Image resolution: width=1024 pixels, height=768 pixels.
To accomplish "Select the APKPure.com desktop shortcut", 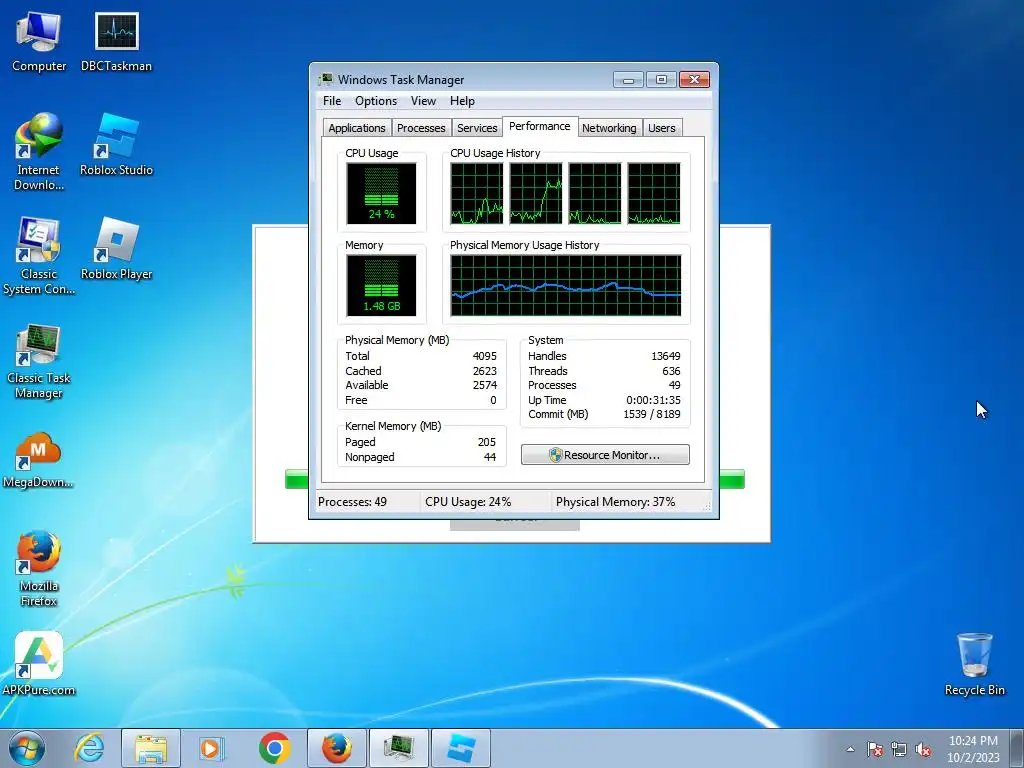I will (x=39, y=664).
